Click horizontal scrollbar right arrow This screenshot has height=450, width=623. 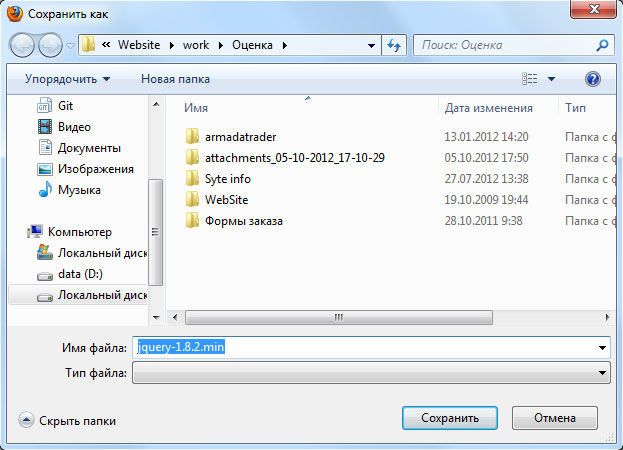pyautogui.click(x=607, y=317)
